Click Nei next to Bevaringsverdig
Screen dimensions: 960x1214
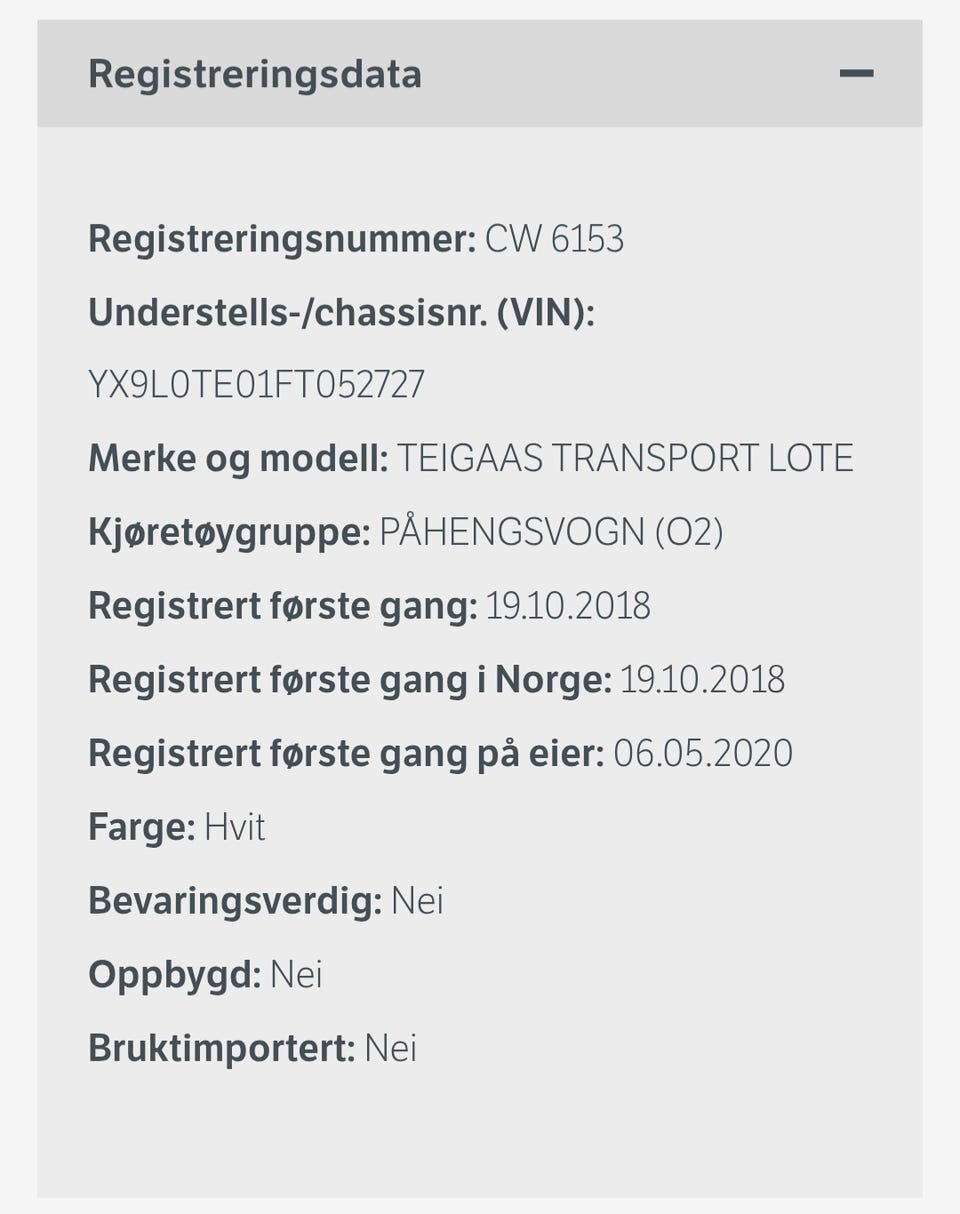417,901
